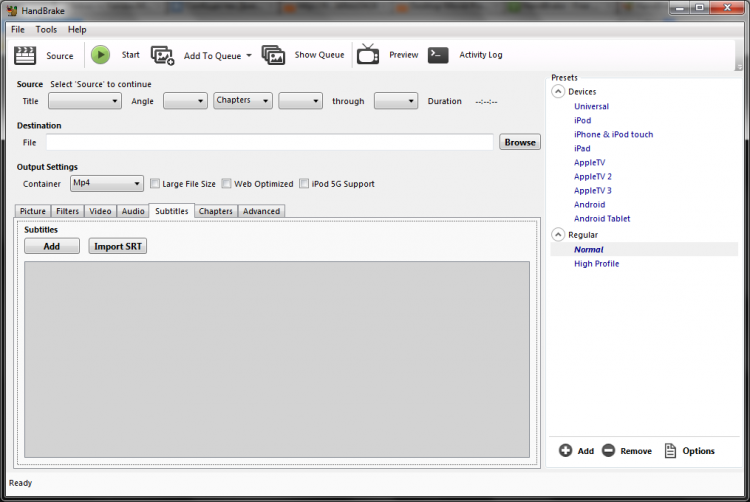The height and width of the screenshot is (502, 750).
Task: Open the Chapters range type dropdown
Action: (x=243, y=100)
